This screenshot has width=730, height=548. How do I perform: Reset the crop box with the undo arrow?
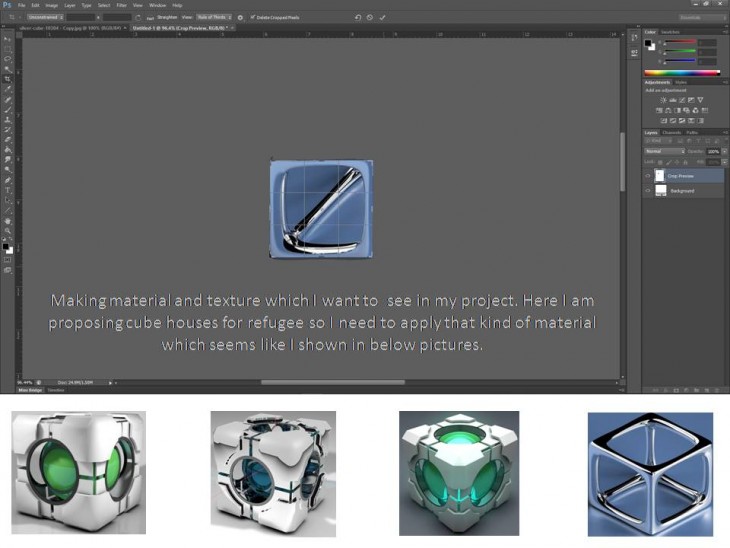pyautogui.click(x=358, y=17)
